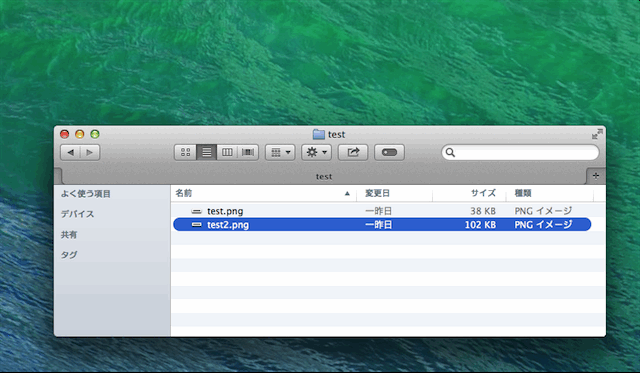Expand the デバイス sidebar section
Image resolution: width=640 pixels, height=373 pixels.
pos(78,214)
